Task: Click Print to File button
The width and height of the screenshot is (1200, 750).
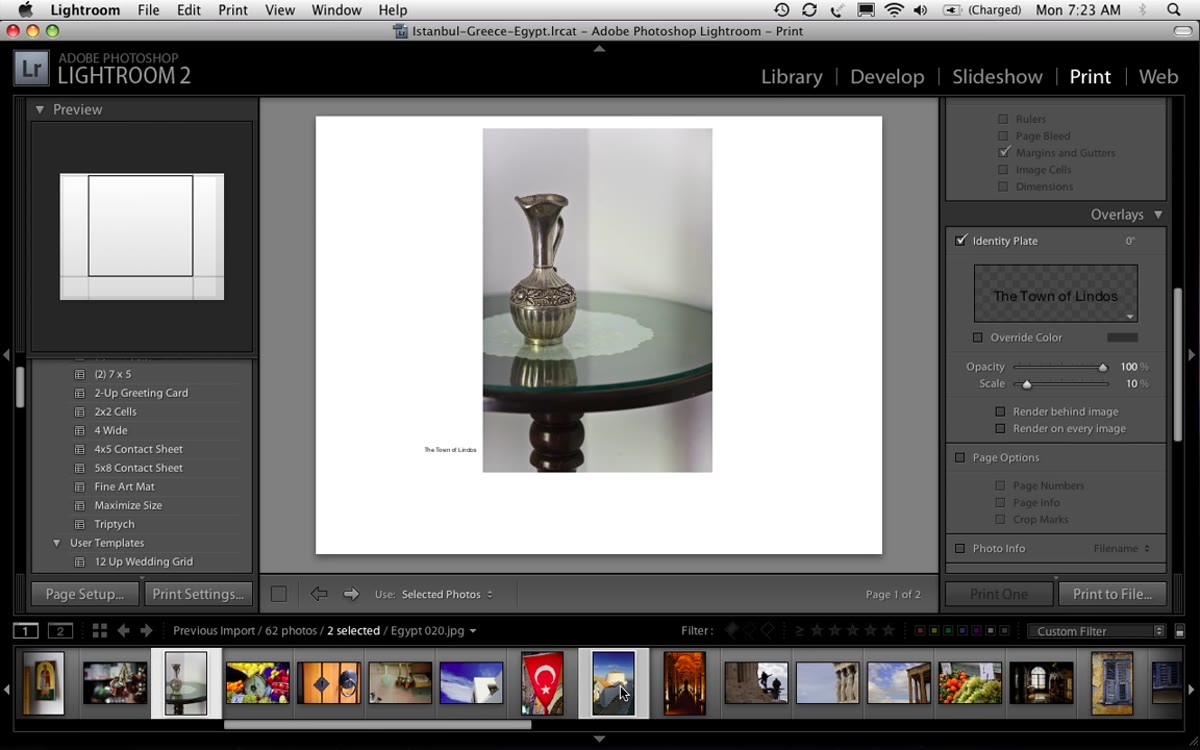Action: [x=1112, y=594]
